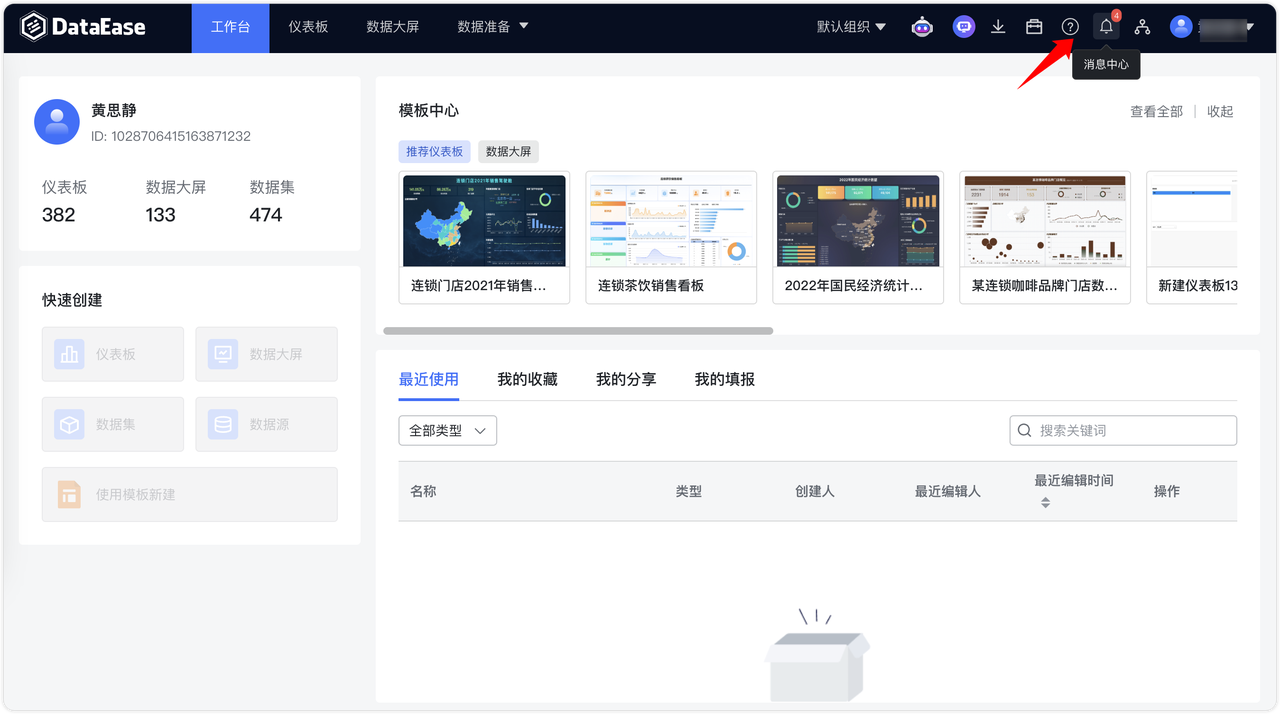1280x714 pixels.
Task: Collapse templates via the 收起 link
Action: click(1220, 111)
